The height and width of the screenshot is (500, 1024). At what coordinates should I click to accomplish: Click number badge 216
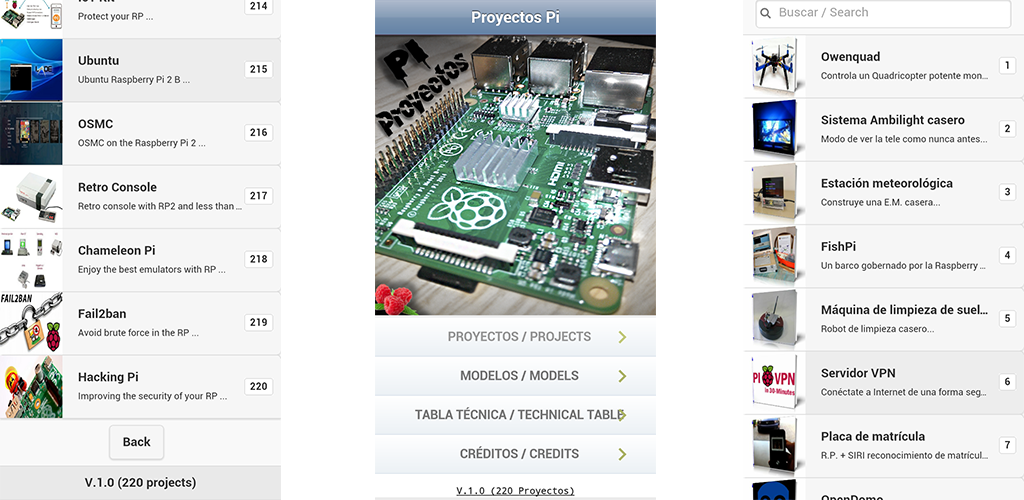coord(259,133)
